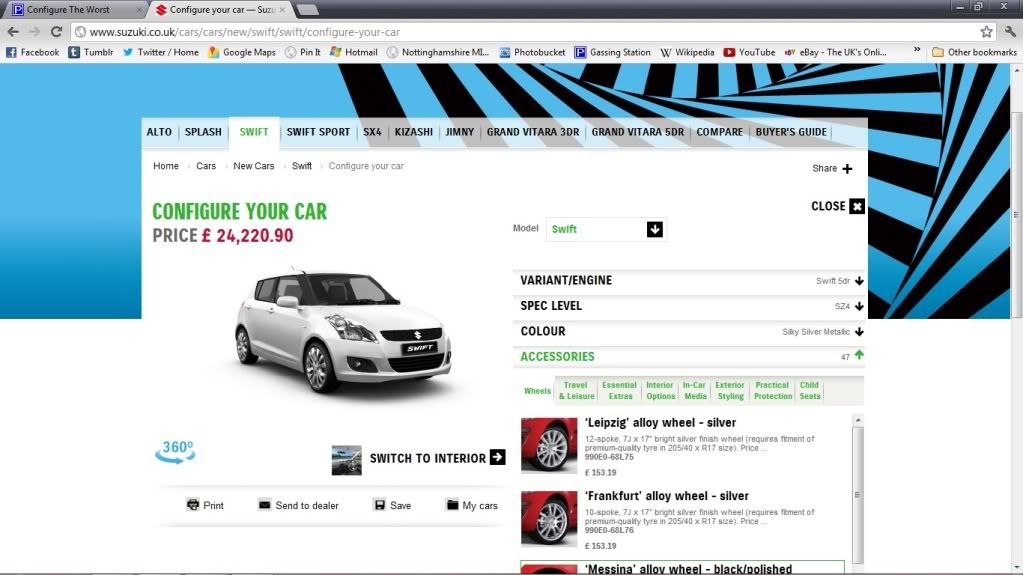Open the Other bookmarks folder
Screen dimensions: 1023x575
pos(974,52)
